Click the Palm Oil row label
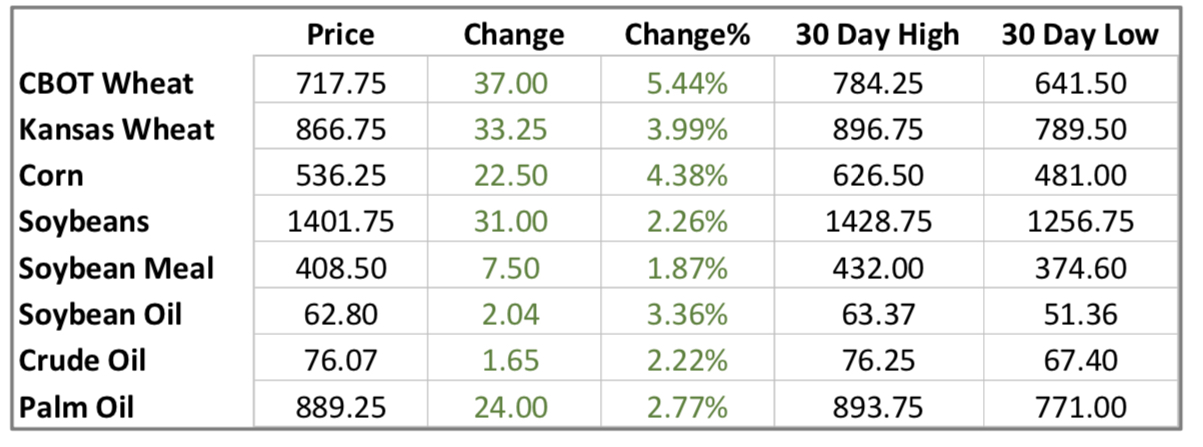 [x=78, y=407]
